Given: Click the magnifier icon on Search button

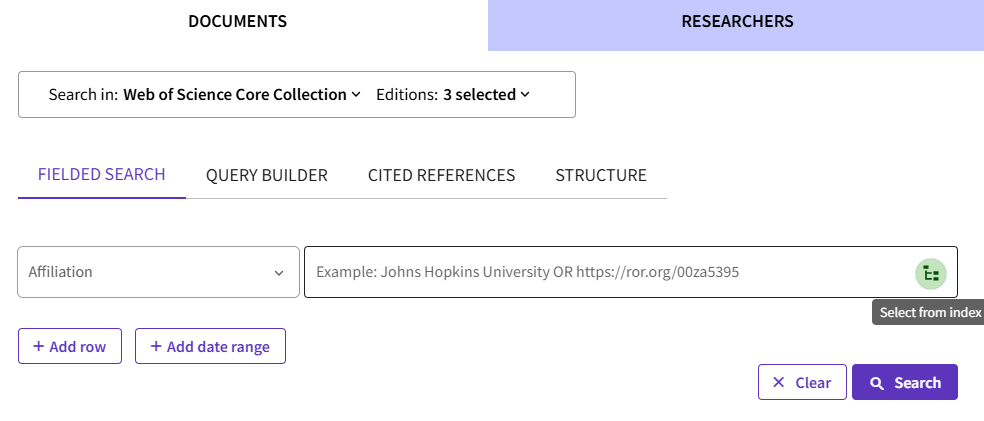Looking at the screenshot, I should pyautogui.click(x=877, y=383).
